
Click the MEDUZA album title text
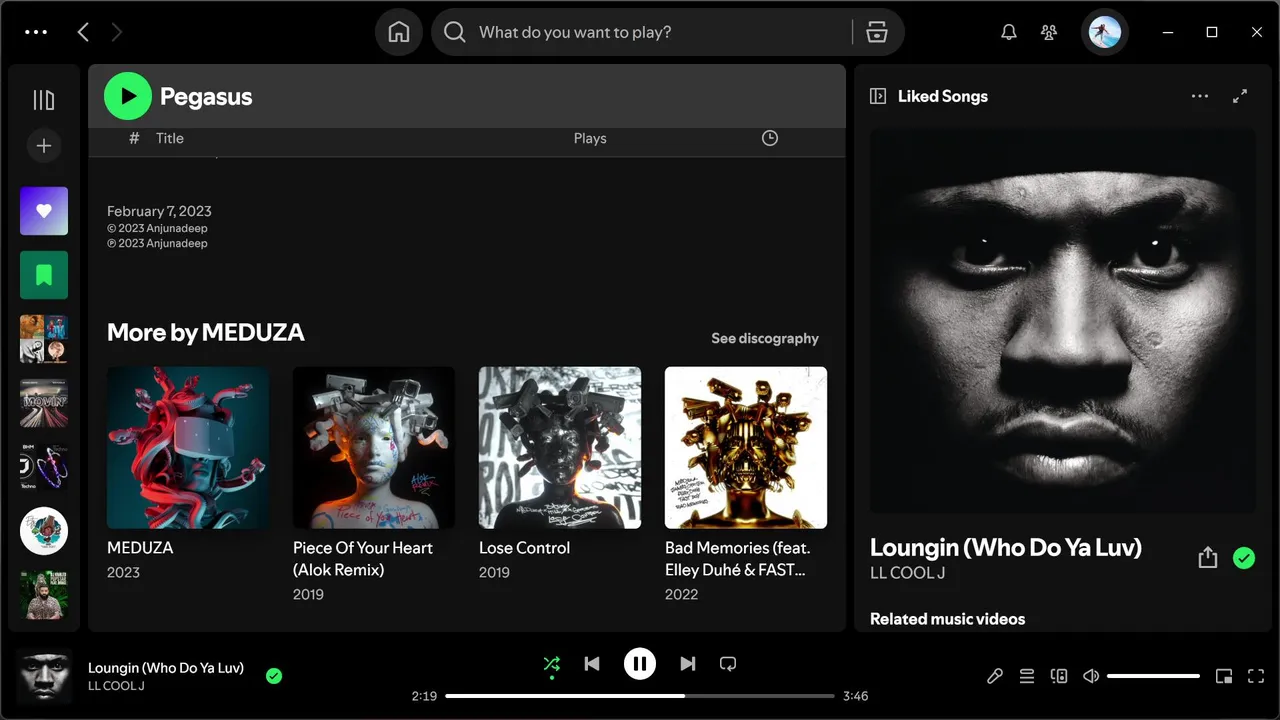click(140, 548)
